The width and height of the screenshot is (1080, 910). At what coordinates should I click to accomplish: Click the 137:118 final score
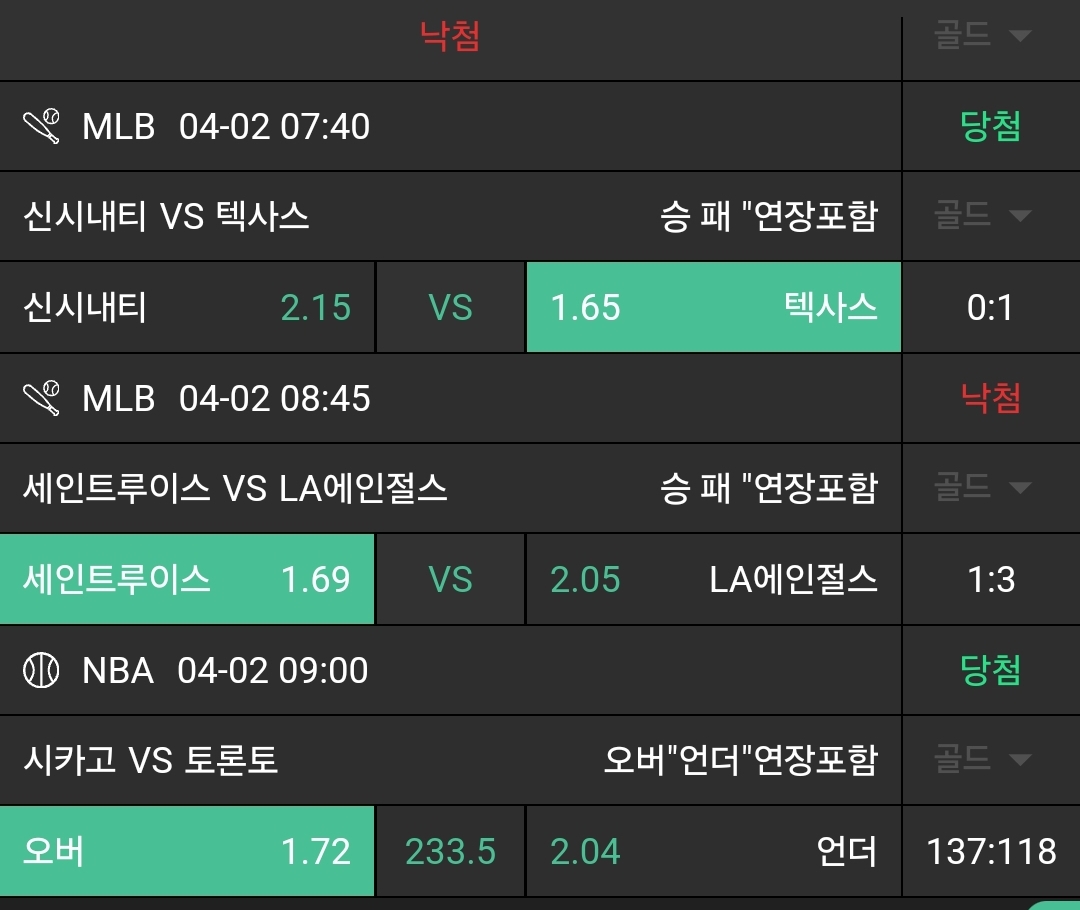(x=991, y=851)
